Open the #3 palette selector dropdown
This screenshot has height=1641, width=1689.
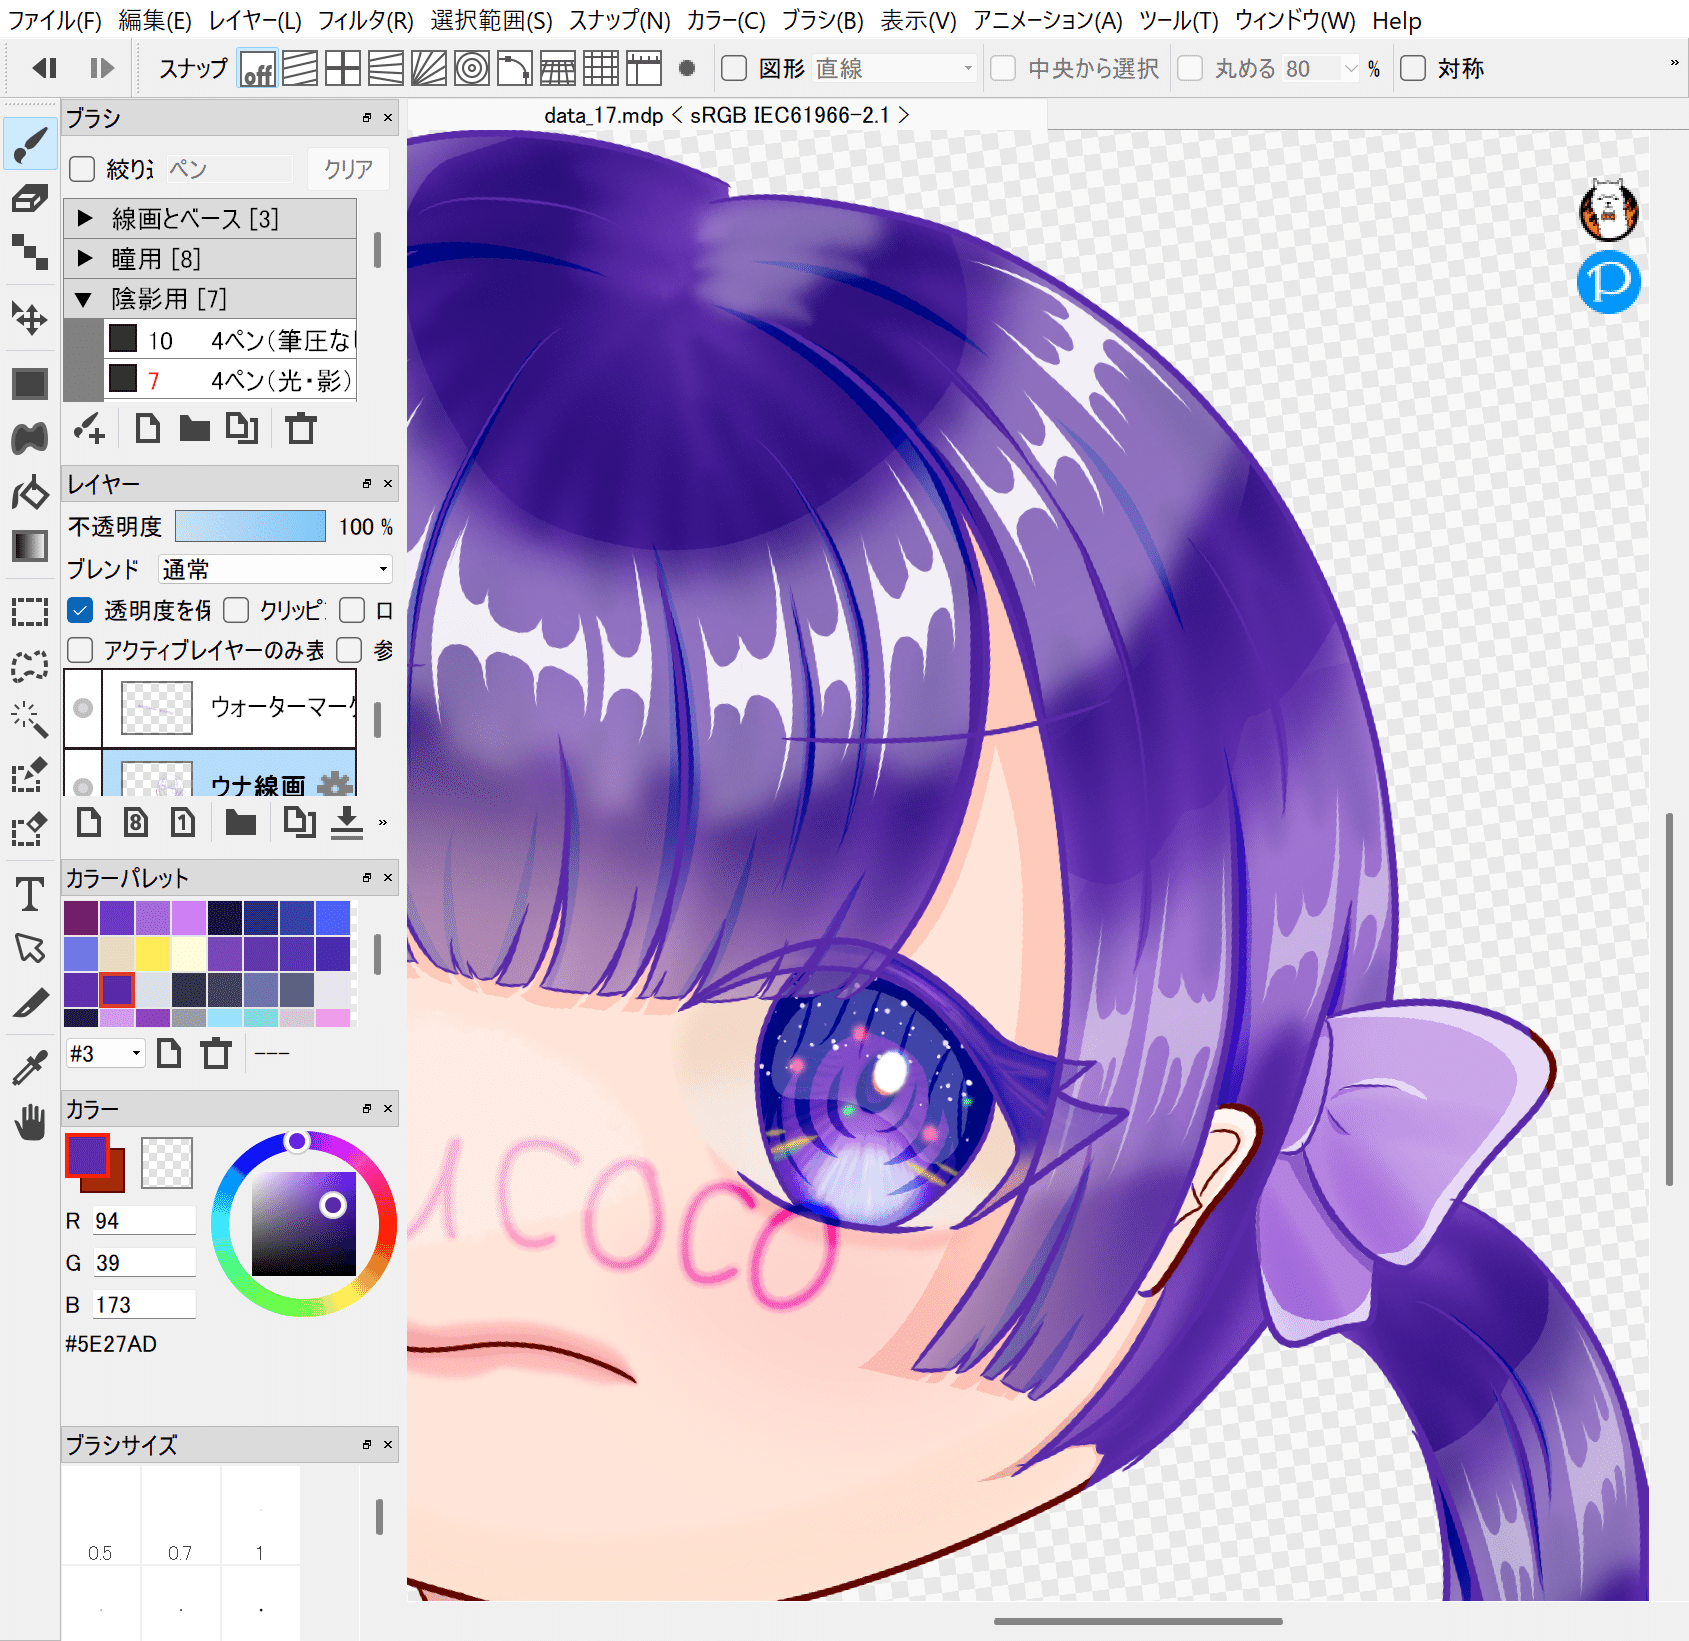(x=105, y=1053)
